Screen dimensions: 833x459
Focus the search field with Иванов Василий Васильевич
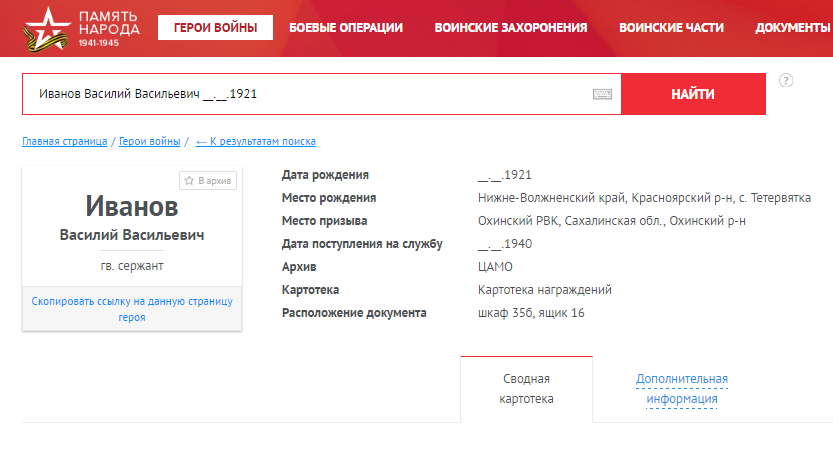pyautogui.click(x=321, y=94)
